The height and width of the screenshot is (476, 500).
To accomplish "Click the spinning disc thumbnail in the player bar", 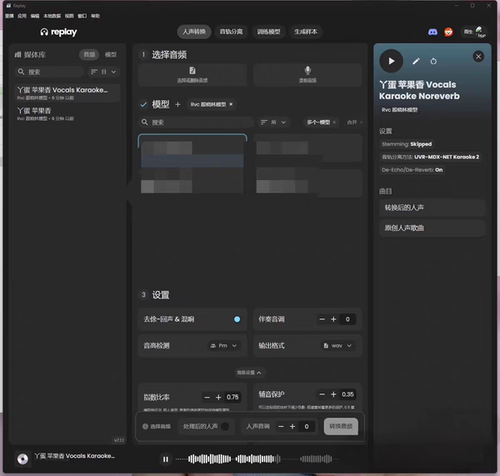I will pos(23,459).
